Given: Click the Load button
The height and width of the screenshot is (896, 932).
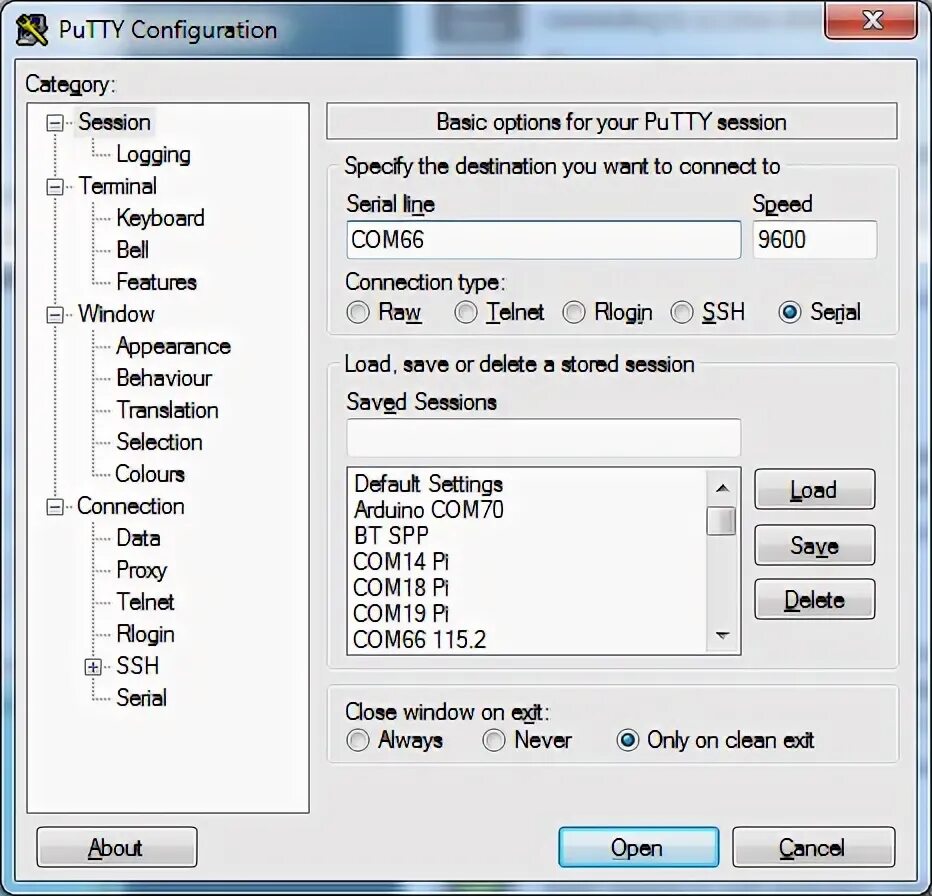Looking at the screenshot, I should 814,490.
